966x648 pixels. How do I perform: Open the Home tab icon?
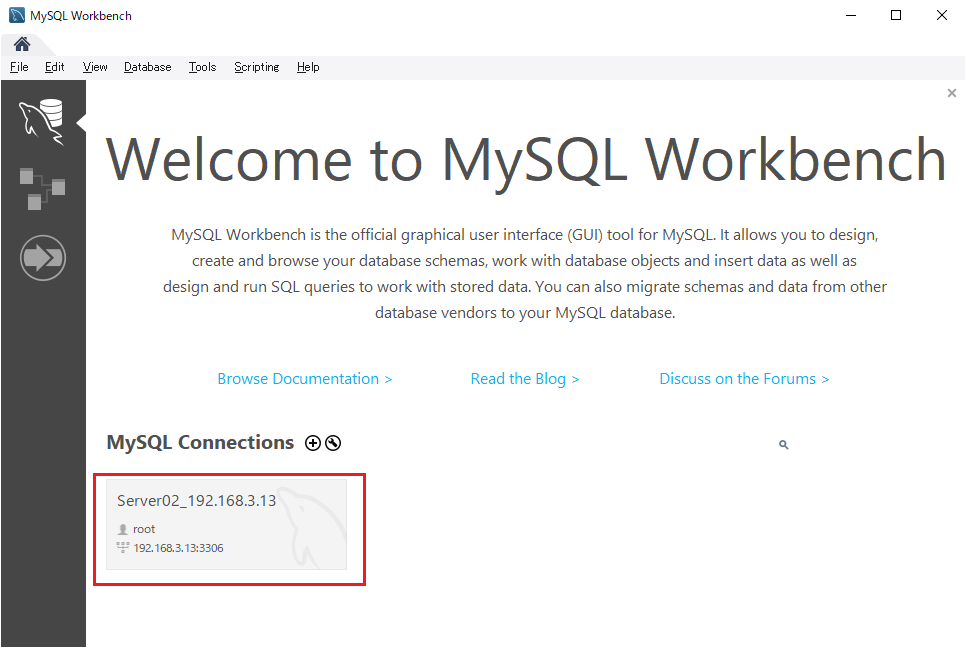pyautogui.click(x=22, y=44)
